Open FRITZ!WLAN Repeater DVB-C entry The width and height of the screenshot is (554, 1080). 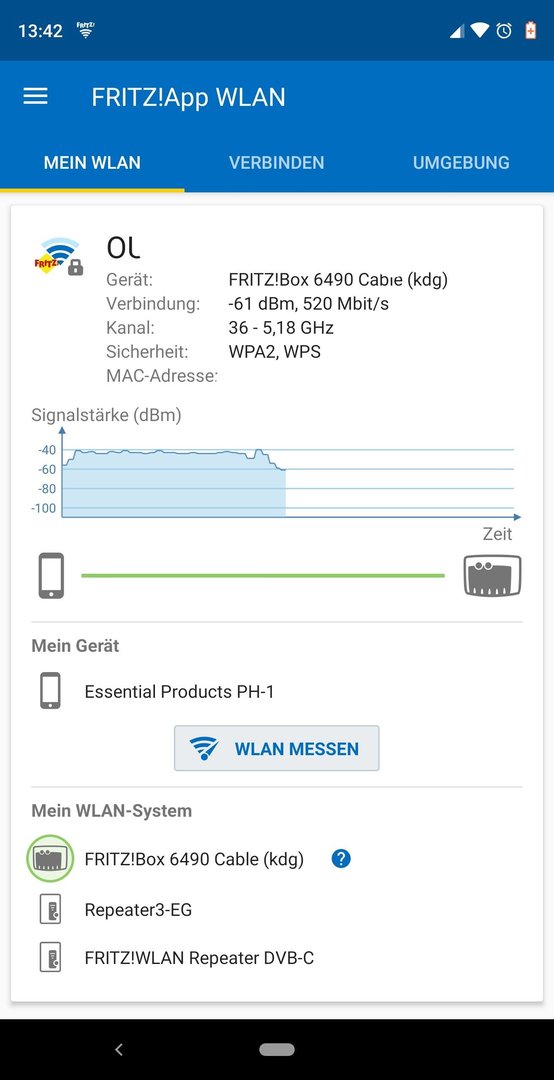[199, 957]
